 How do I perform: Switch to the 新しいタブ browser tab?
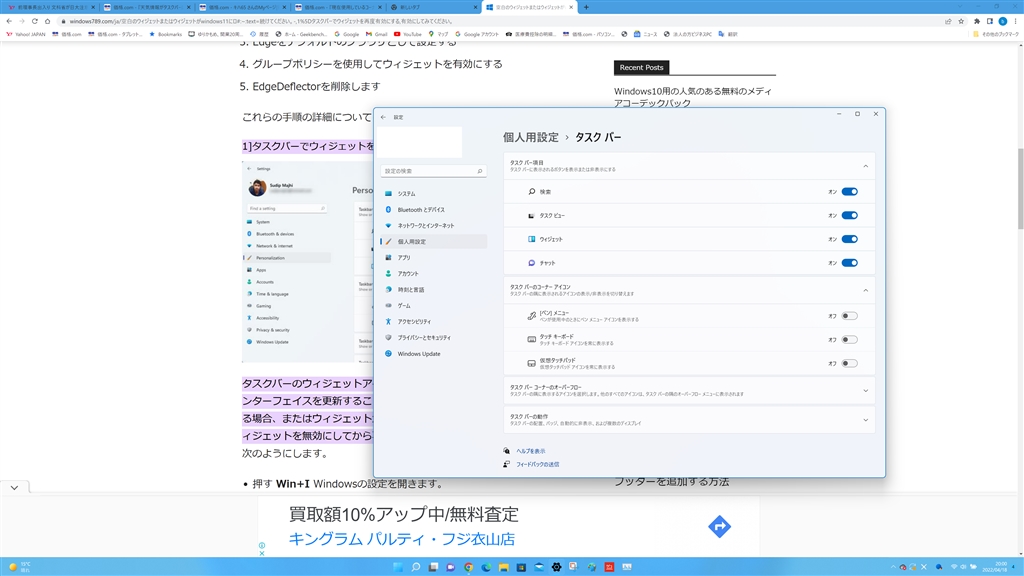click(x=433, y=7)
